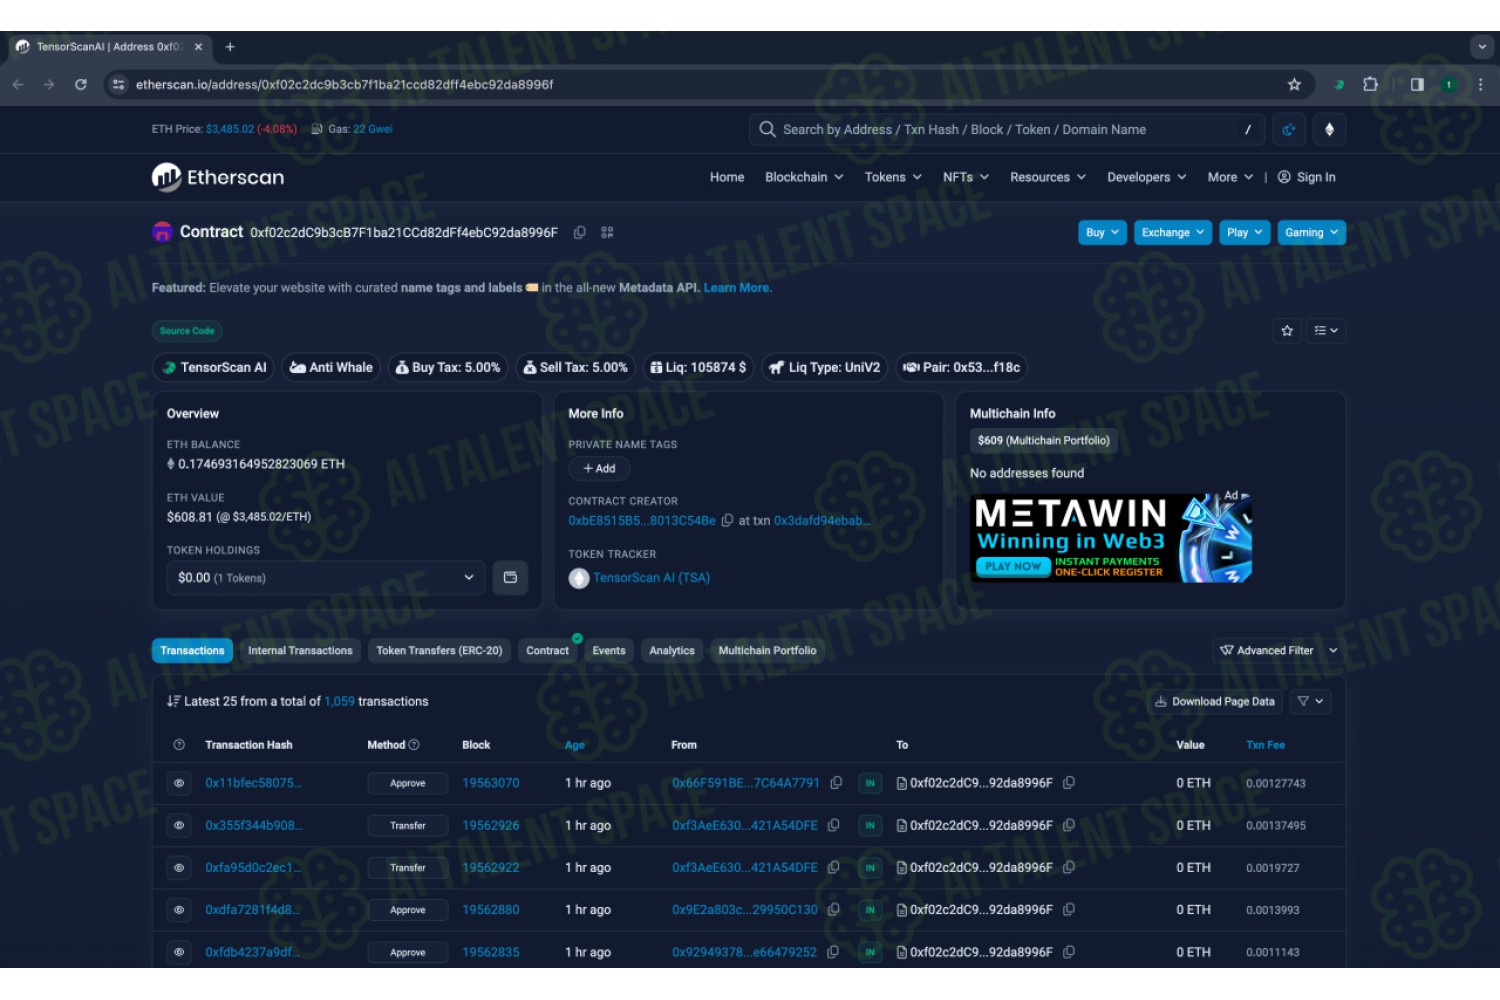Click the Ethereum network icon in header
This screenshot has height=1000, width=1500.
(x=1329, y=130)
